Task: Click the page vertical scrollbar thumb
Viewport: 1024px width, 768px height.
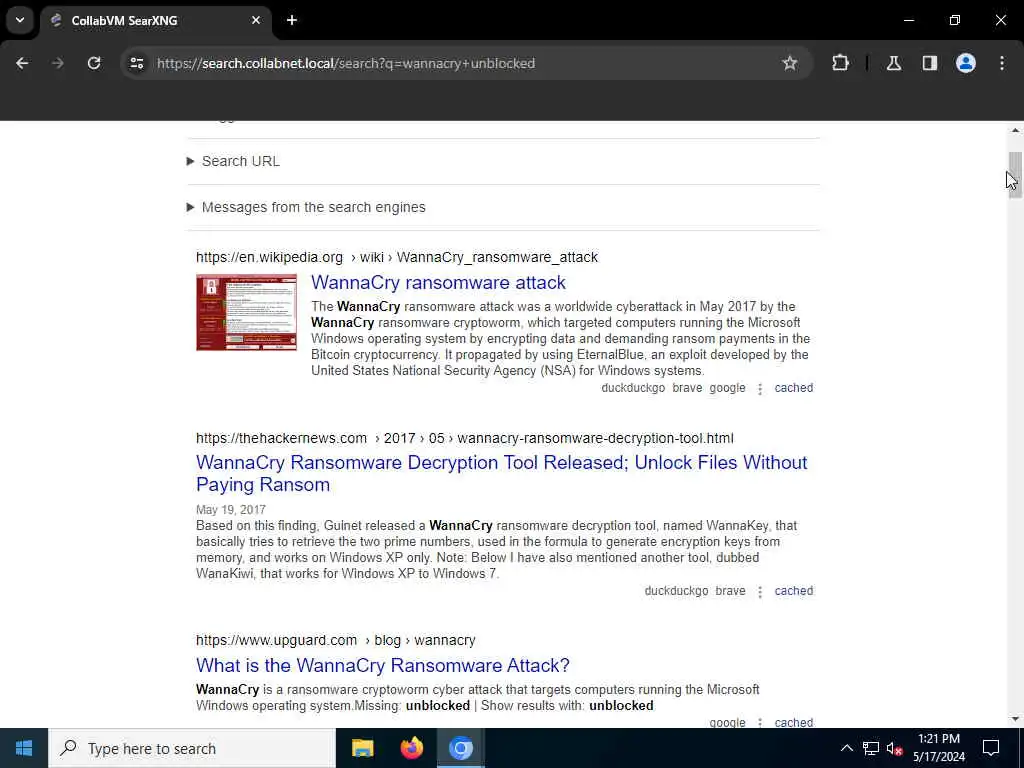Action: pyautogui.click(x=1015, y=174)
